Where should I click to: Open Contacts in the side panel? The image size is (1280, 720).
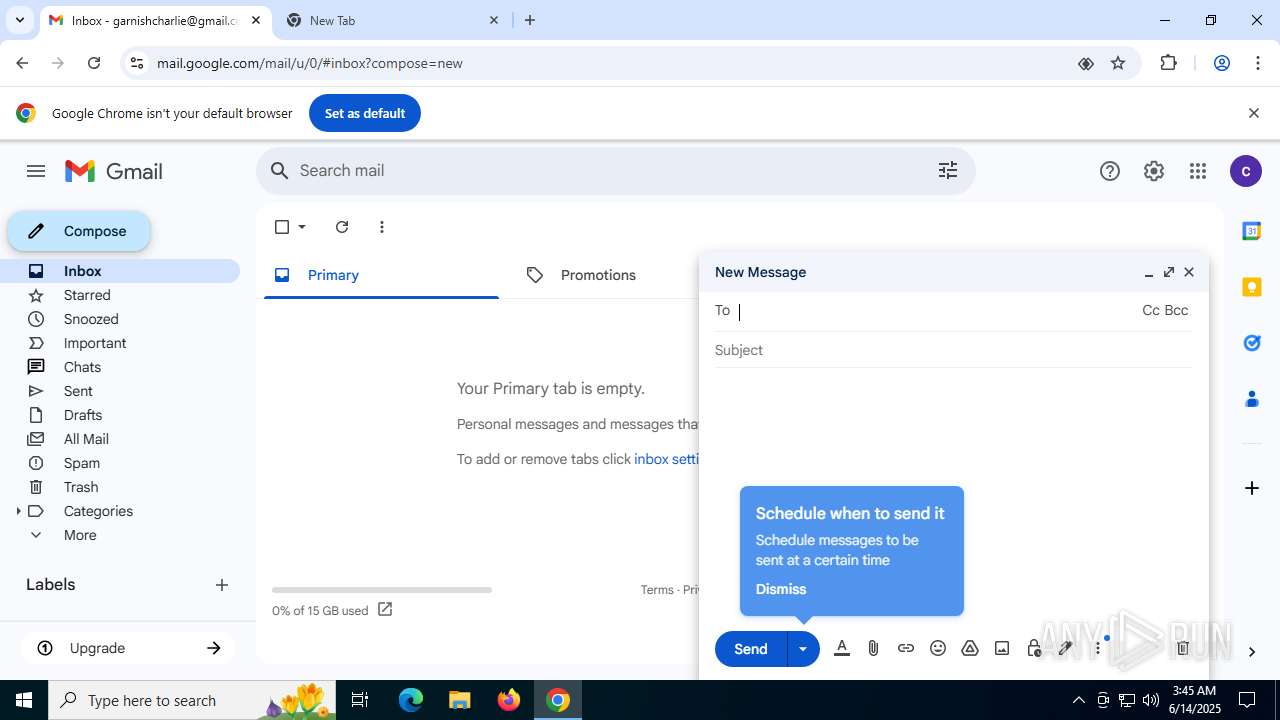[x=1251, y=399]
